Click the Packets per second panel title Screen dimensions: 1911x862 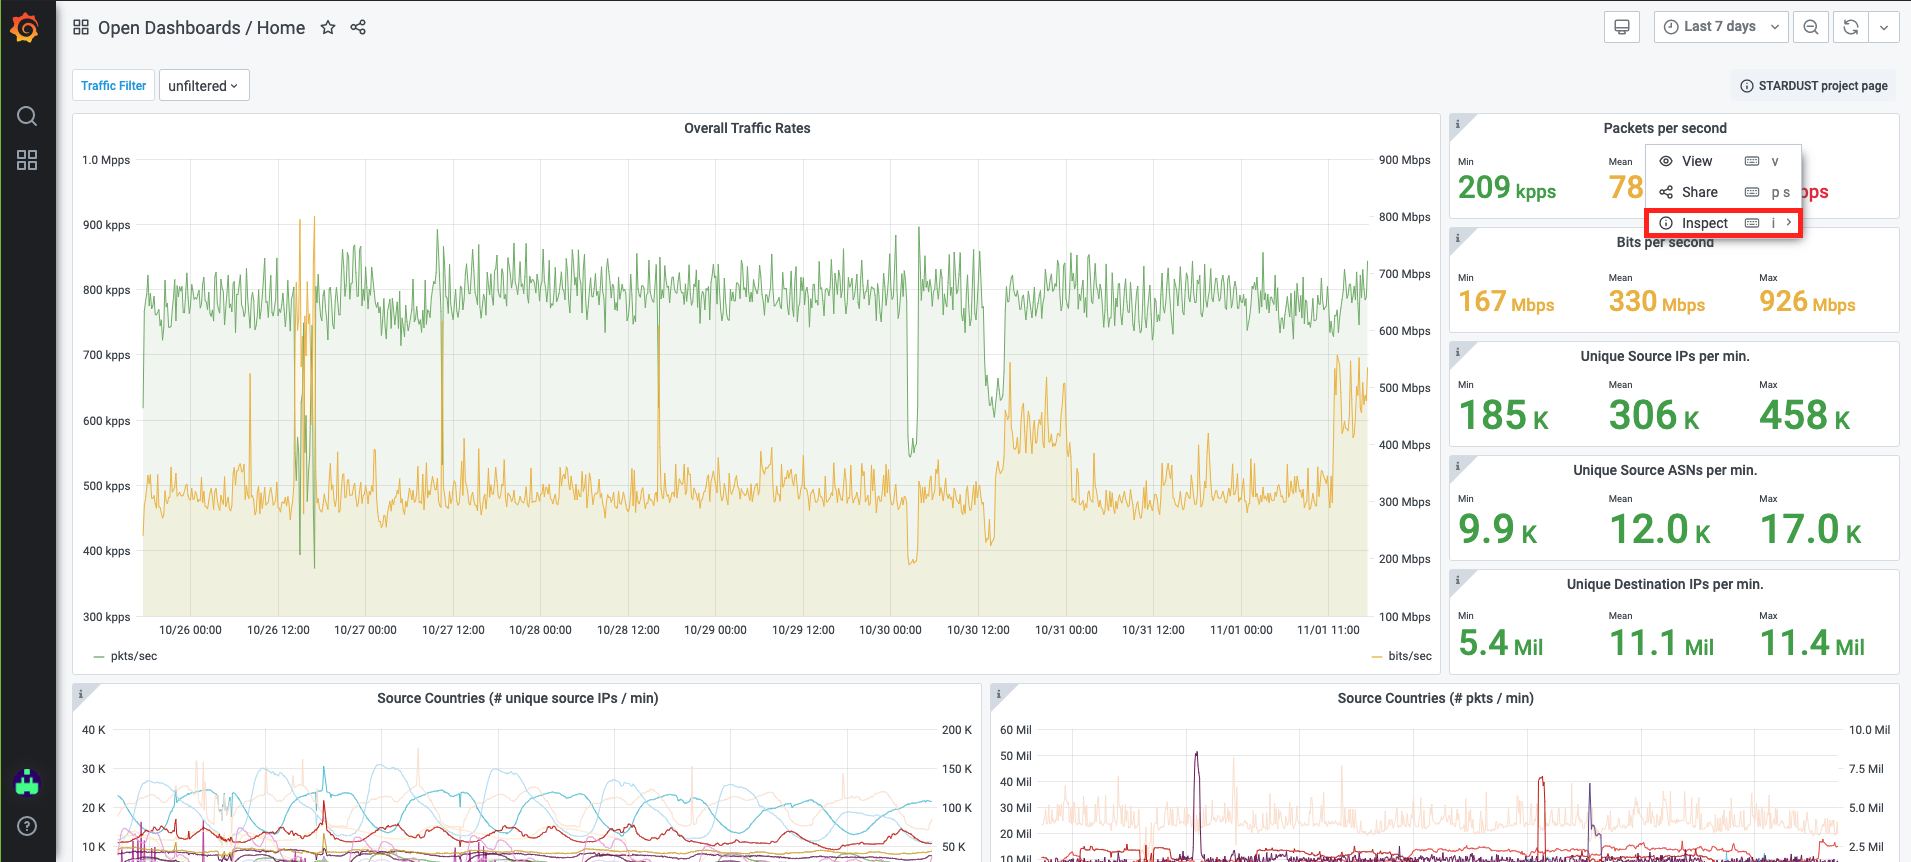1665,128
